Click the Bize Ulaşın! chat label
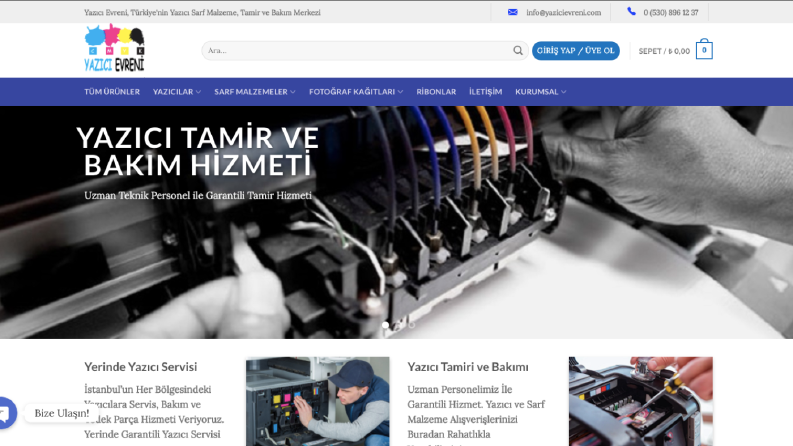The width and height of the screenshot is (793, 446). (62, 413)
